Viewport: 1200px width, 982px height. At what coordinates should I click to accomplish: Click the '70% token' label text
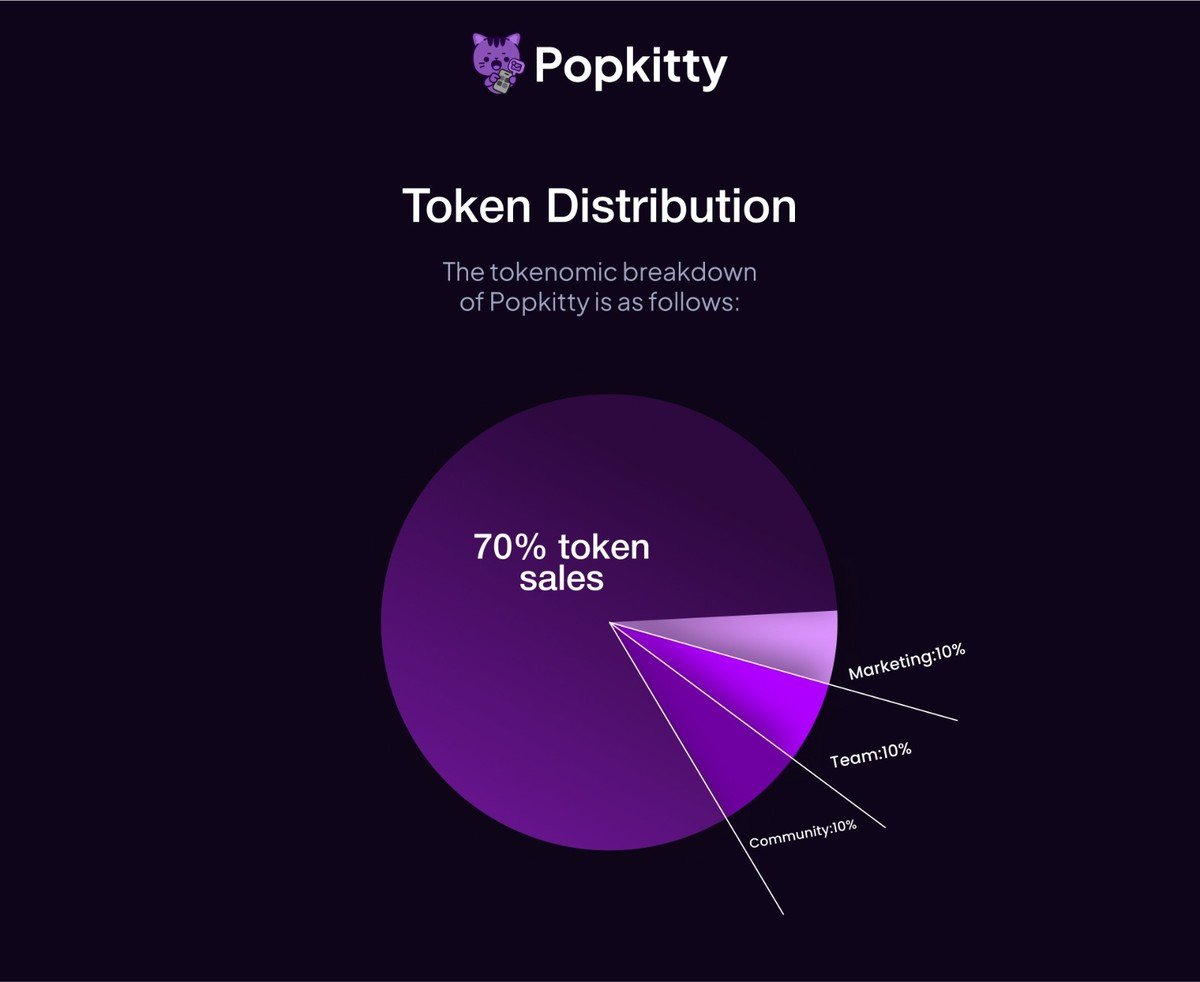click(562, 547)
